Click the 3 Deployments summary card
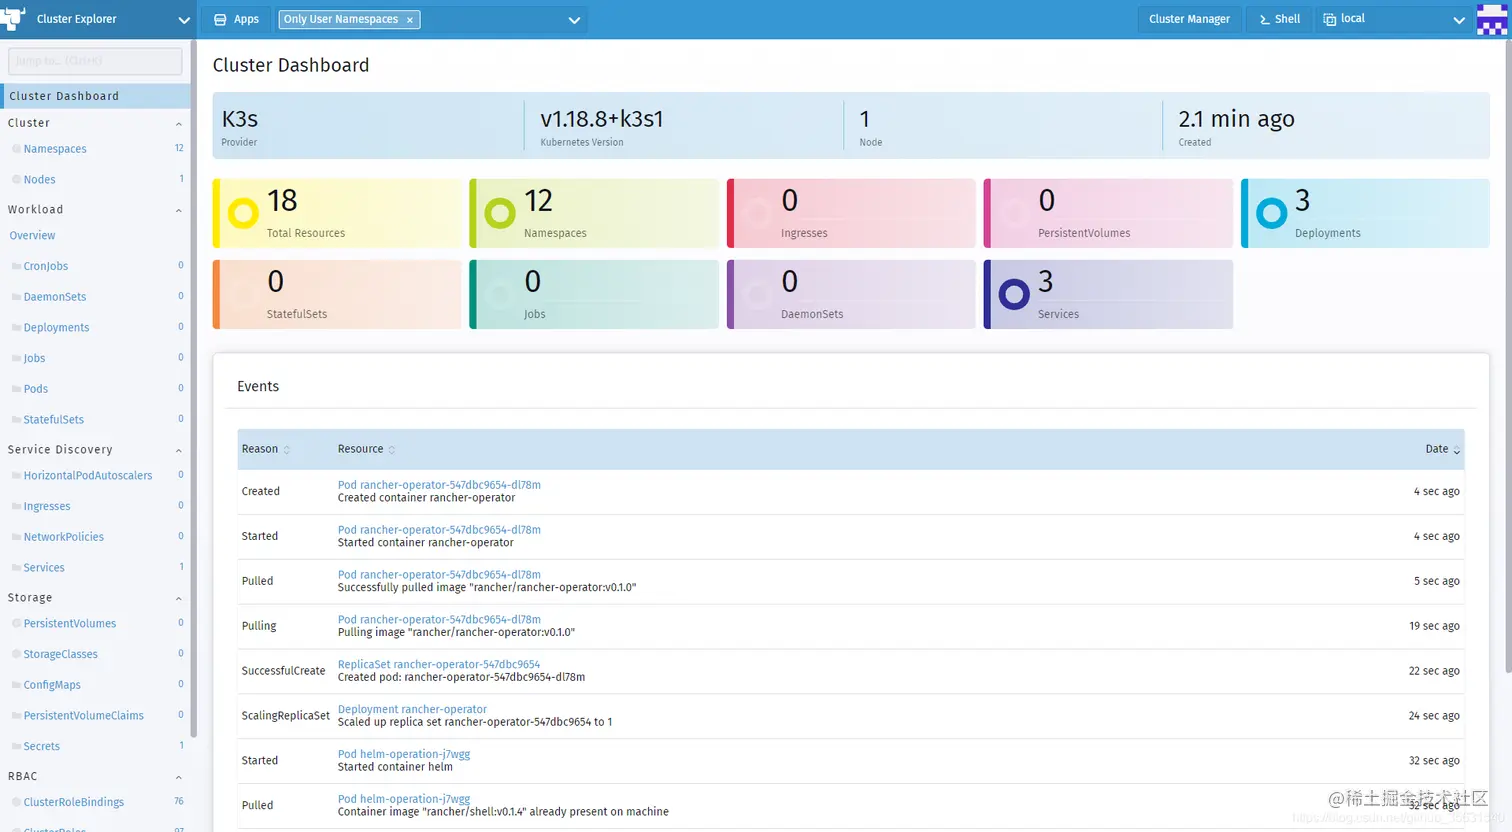 point(1365,214)
